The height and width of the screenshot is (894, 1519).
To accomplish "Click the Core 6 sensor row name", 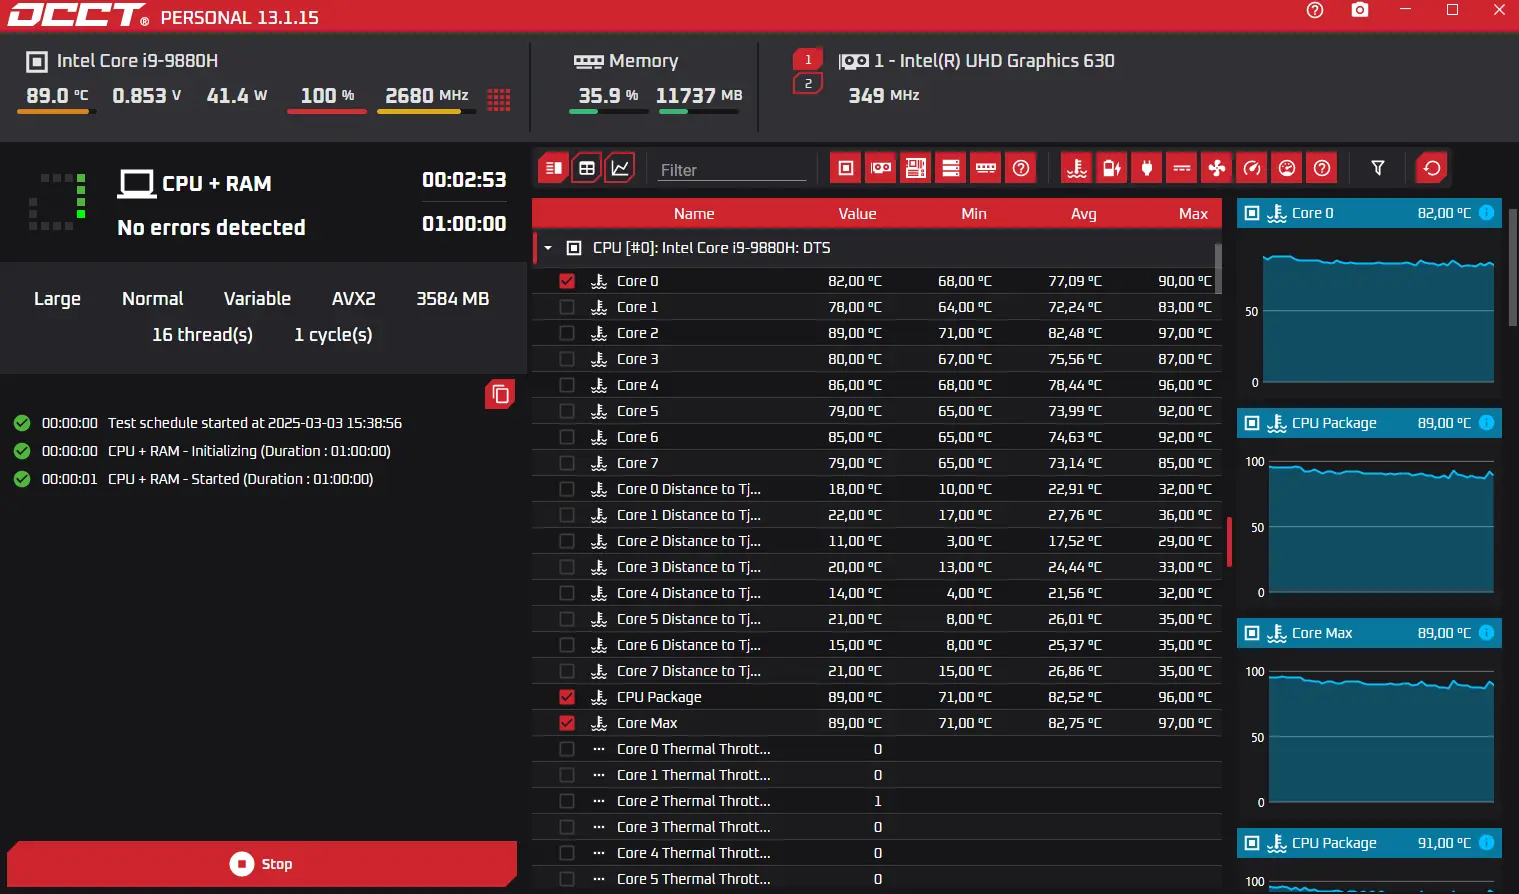I will [x=637, y=437].
